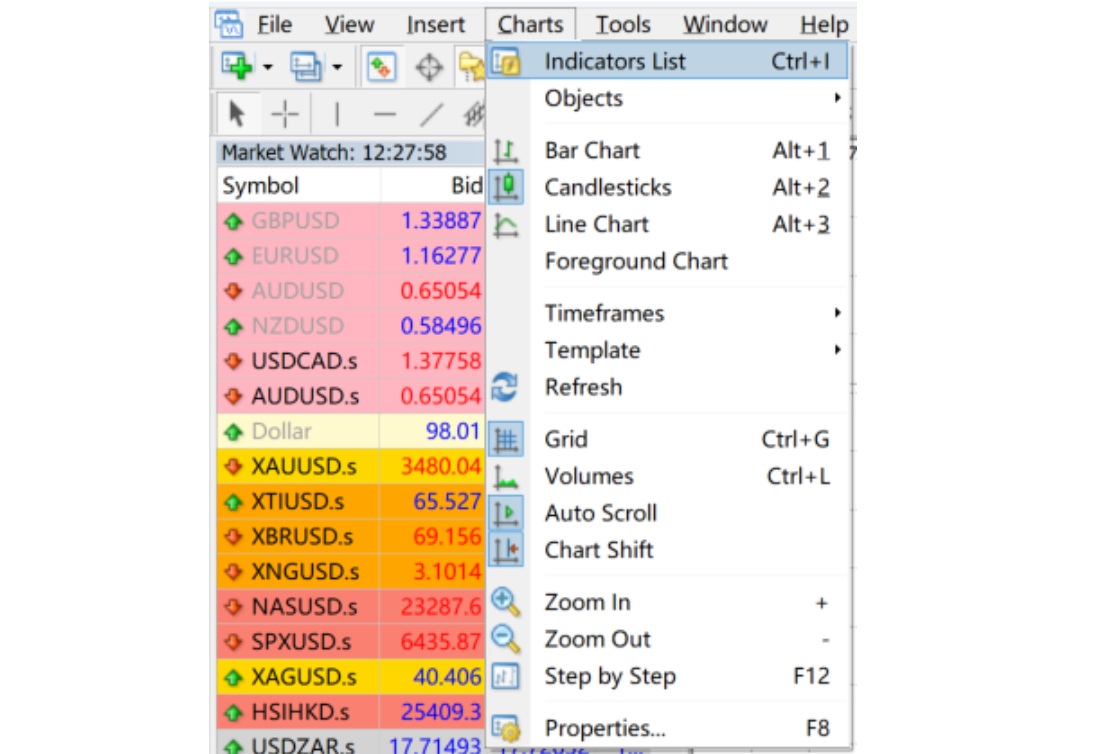This screenshot has width=1102, height=754.
Task: Select the Horizontal Line tool
Action: pyautogui.click(x=385, y=113)
